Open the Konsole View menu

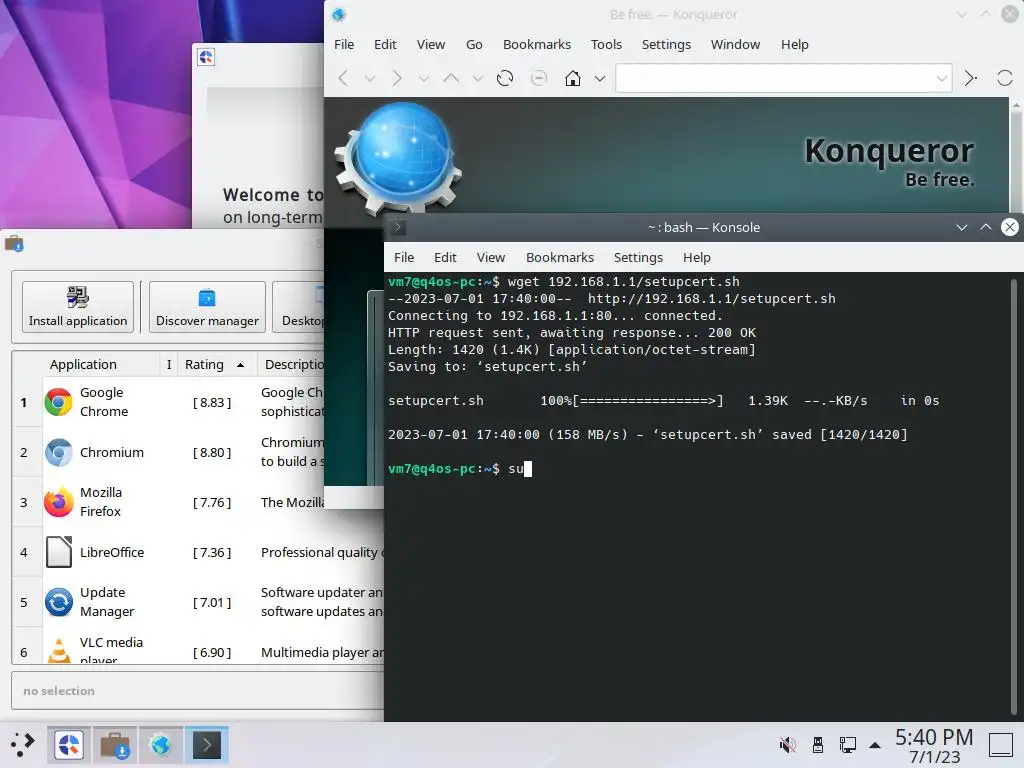point(491,257)
